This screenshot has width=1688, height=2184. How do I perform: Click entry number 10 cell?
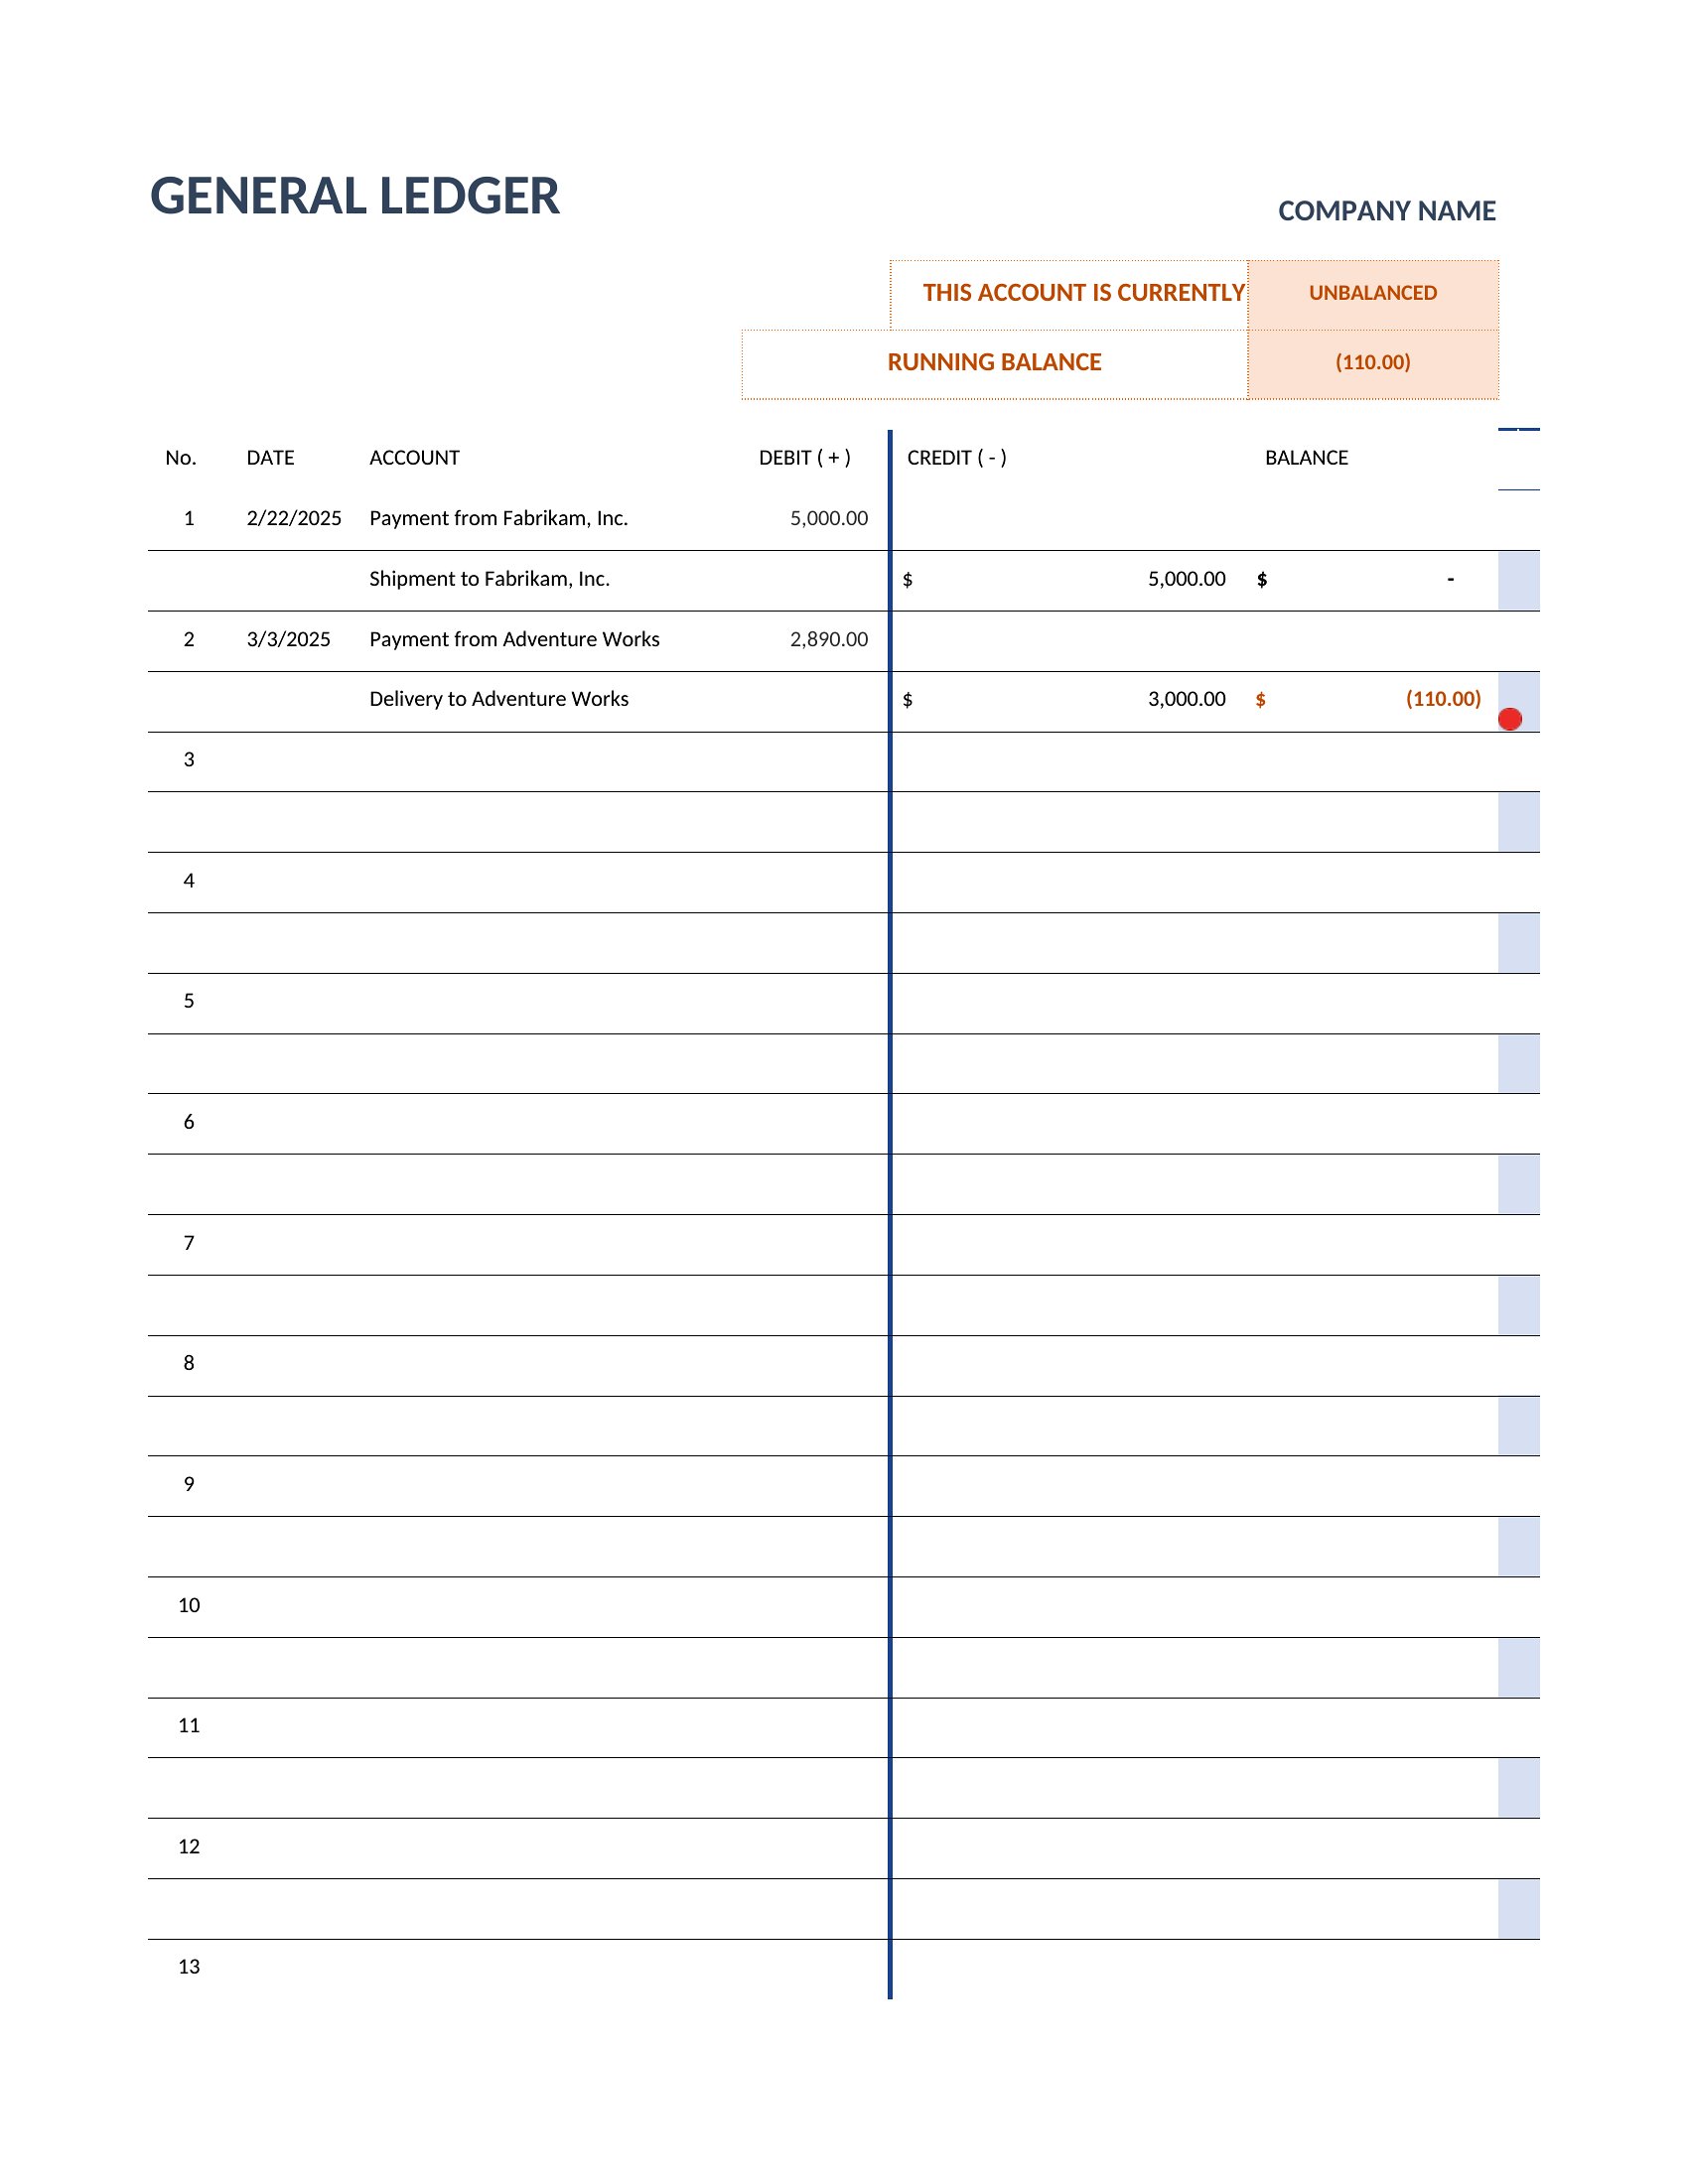tap(189, 1605)
